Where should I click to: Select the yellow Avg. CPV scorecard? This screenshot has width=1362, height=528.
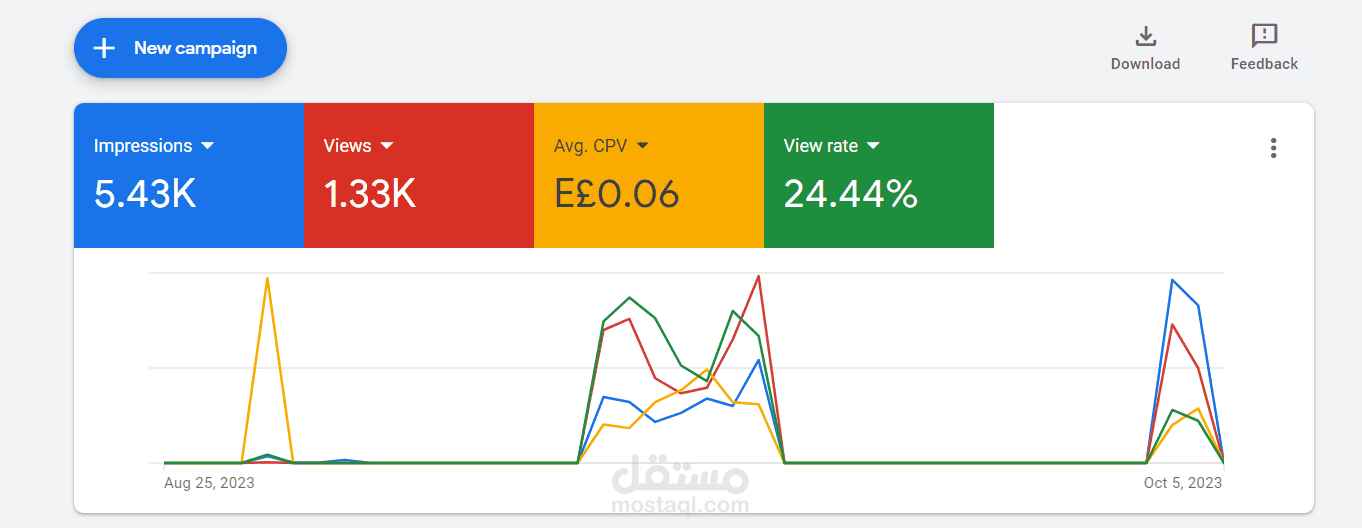(x=649, y=175)
